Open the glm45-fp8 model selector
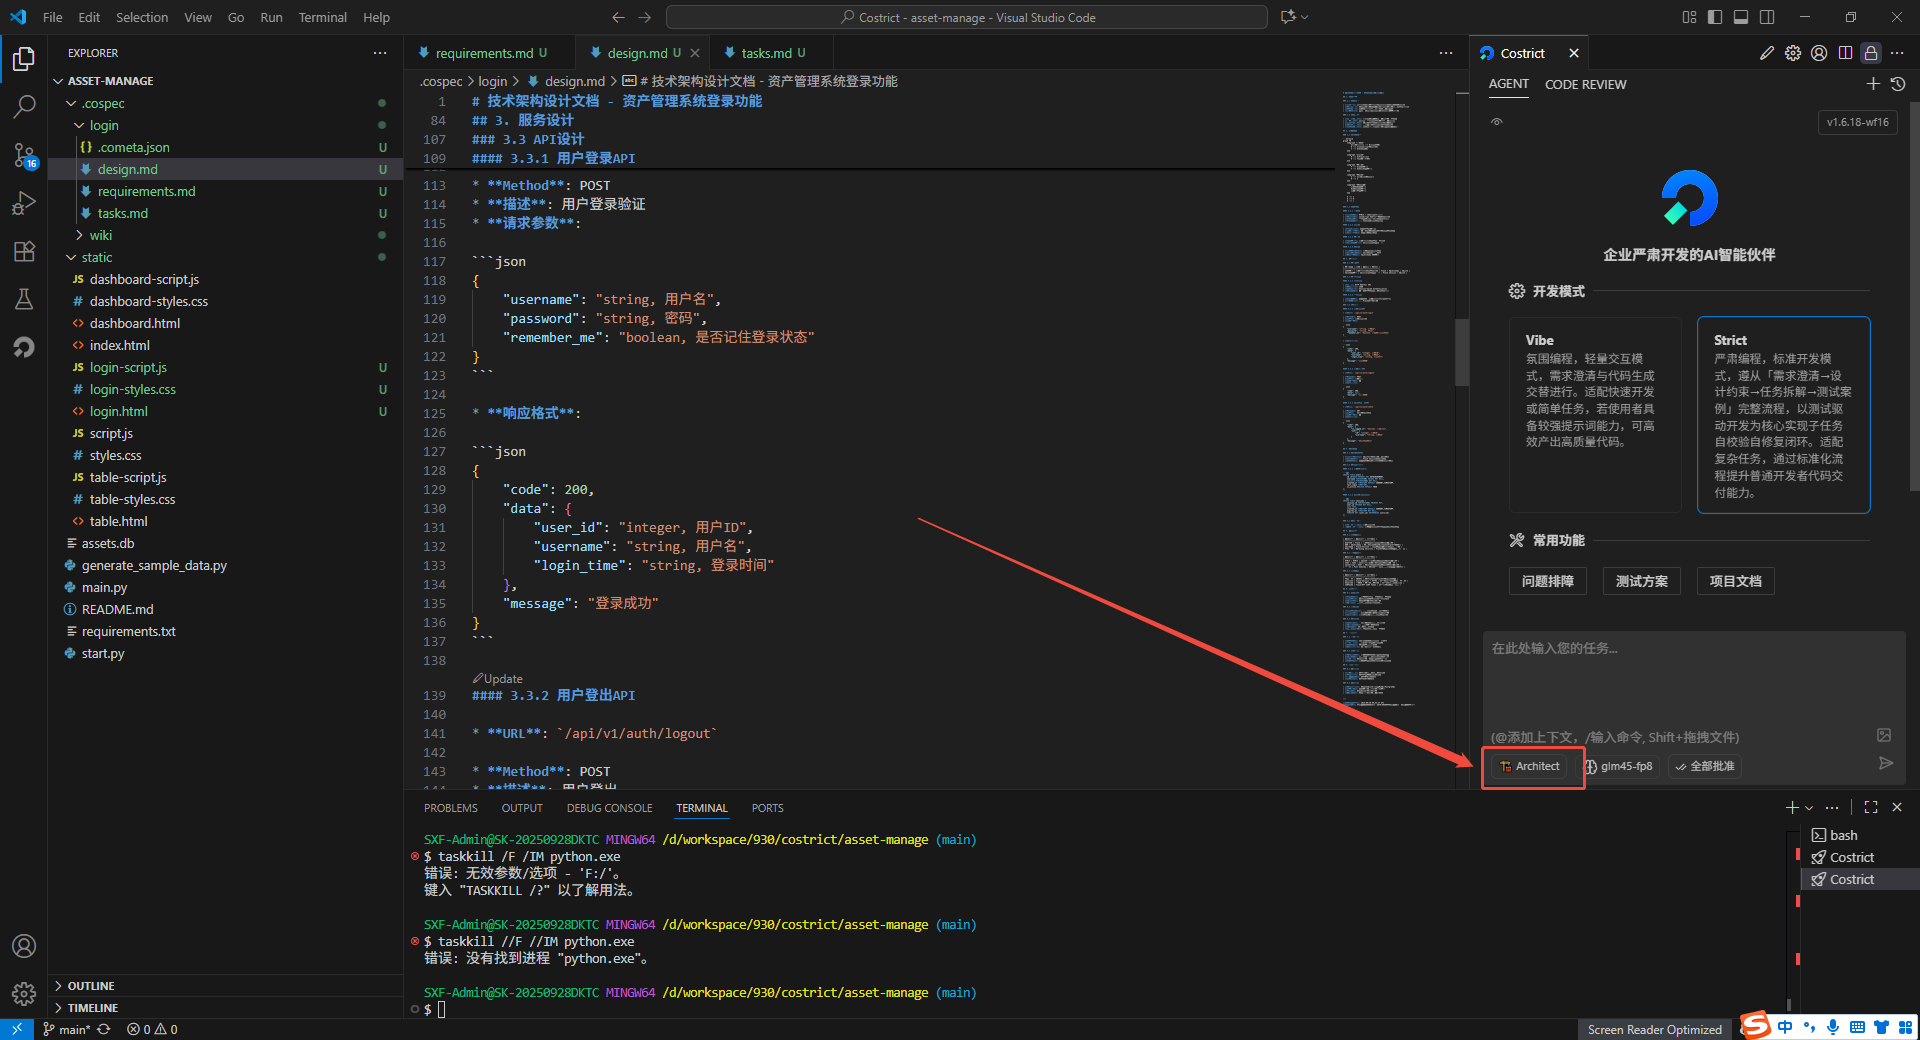 1619,766
